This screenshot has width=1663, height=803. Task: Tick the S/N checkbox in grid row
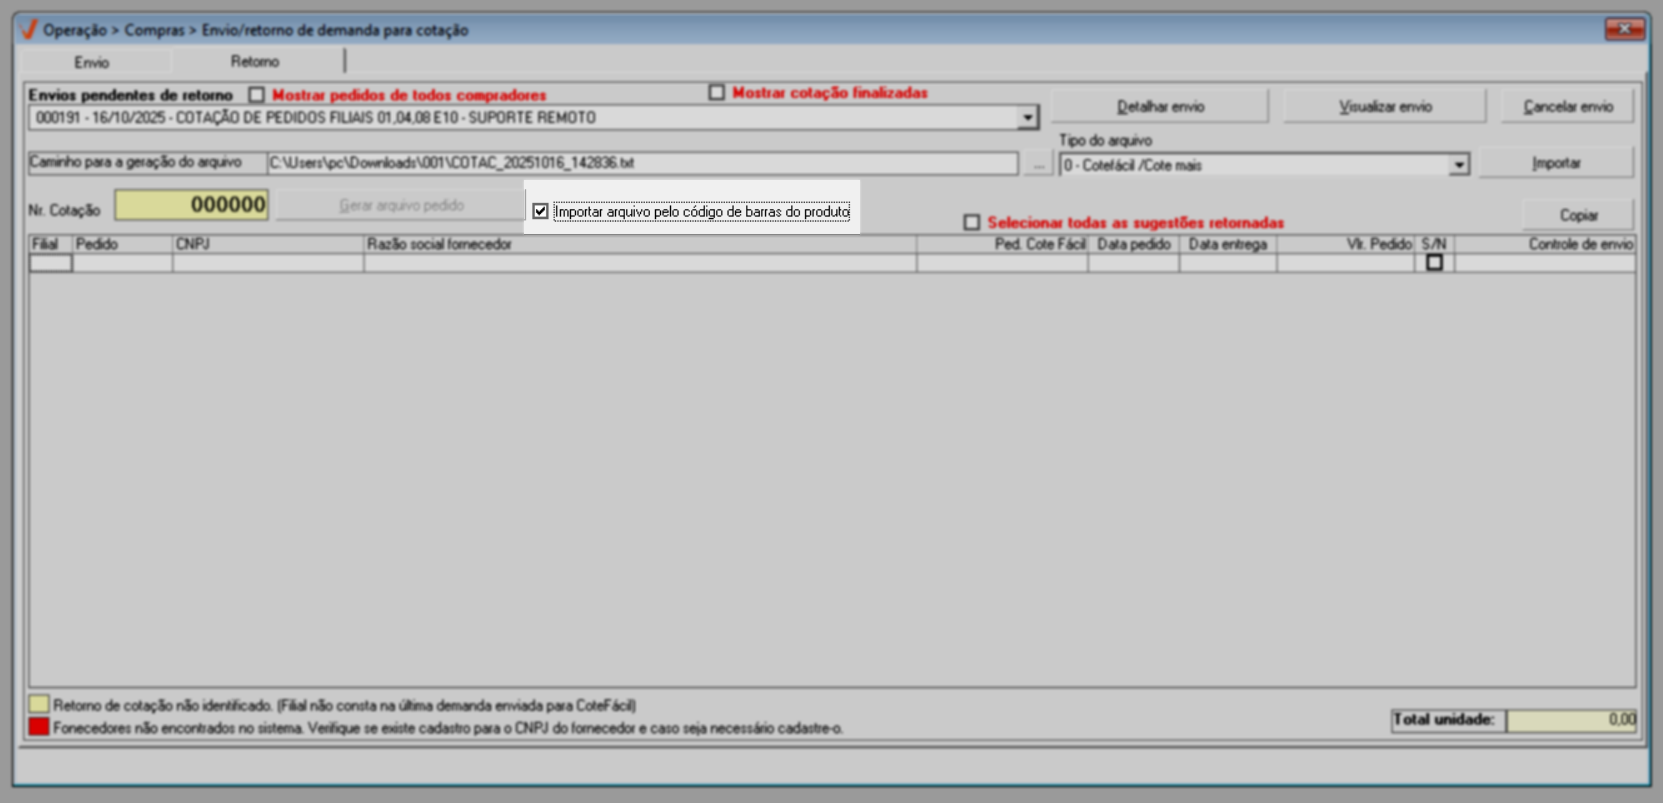[x=1434, y=262]
